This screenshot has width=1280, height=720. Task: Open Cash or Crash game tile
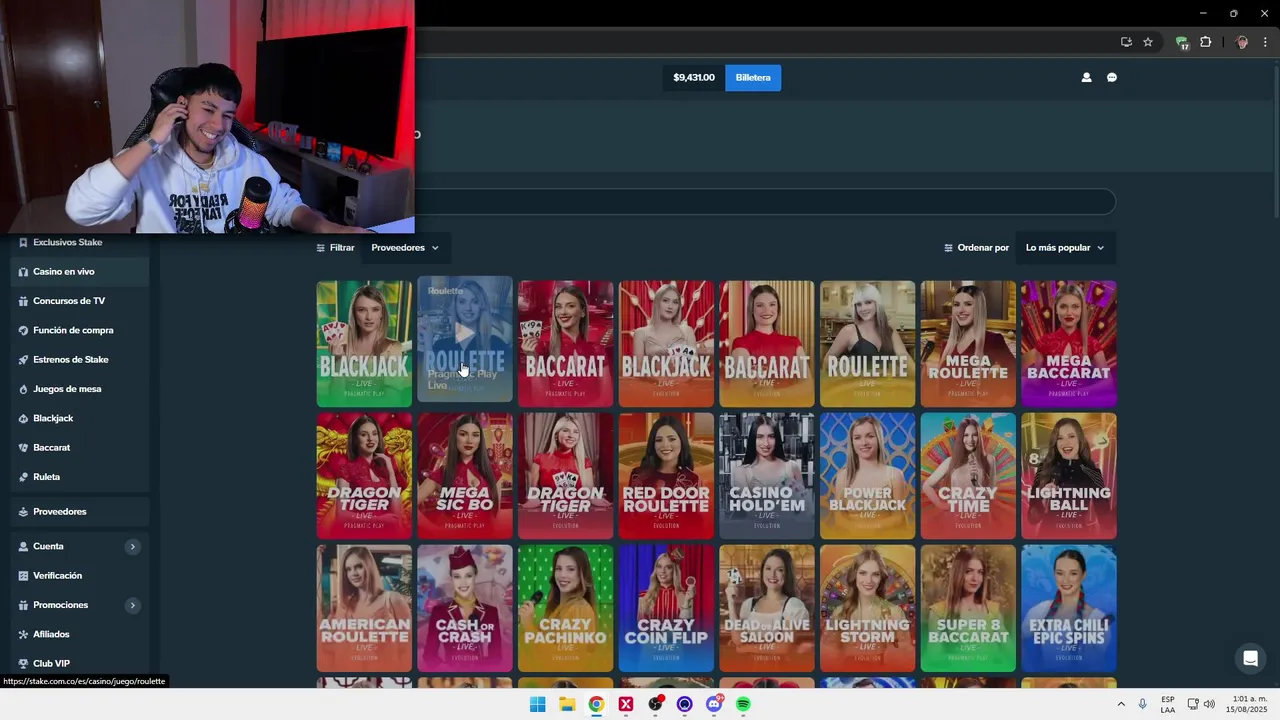pyautogui.click(x=465, y=608)
